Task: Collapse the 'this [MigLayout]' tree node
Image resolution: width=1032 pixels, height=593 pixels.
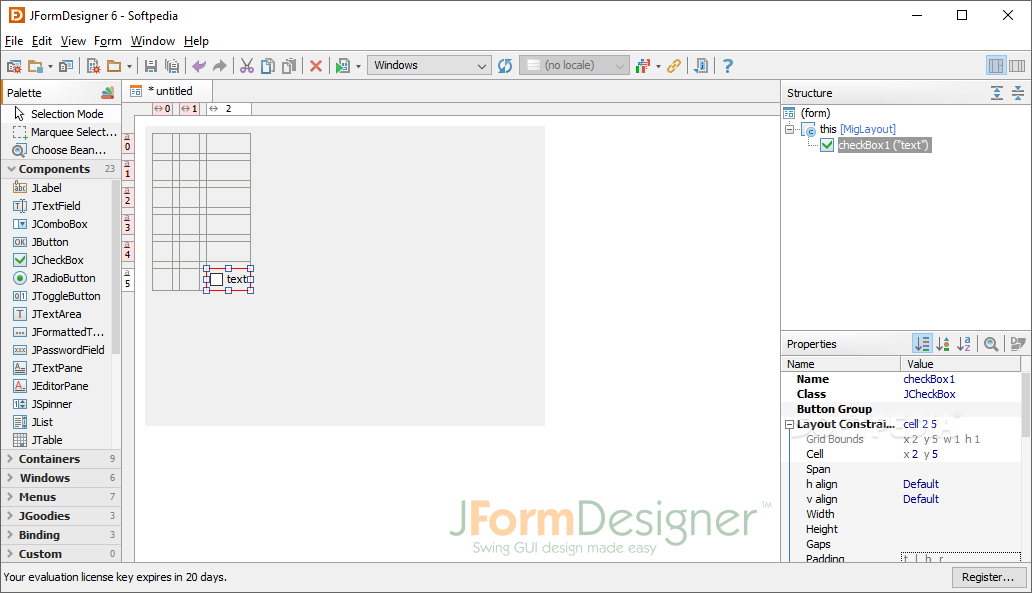Action: pyautogui.click(x=790, y=129)
